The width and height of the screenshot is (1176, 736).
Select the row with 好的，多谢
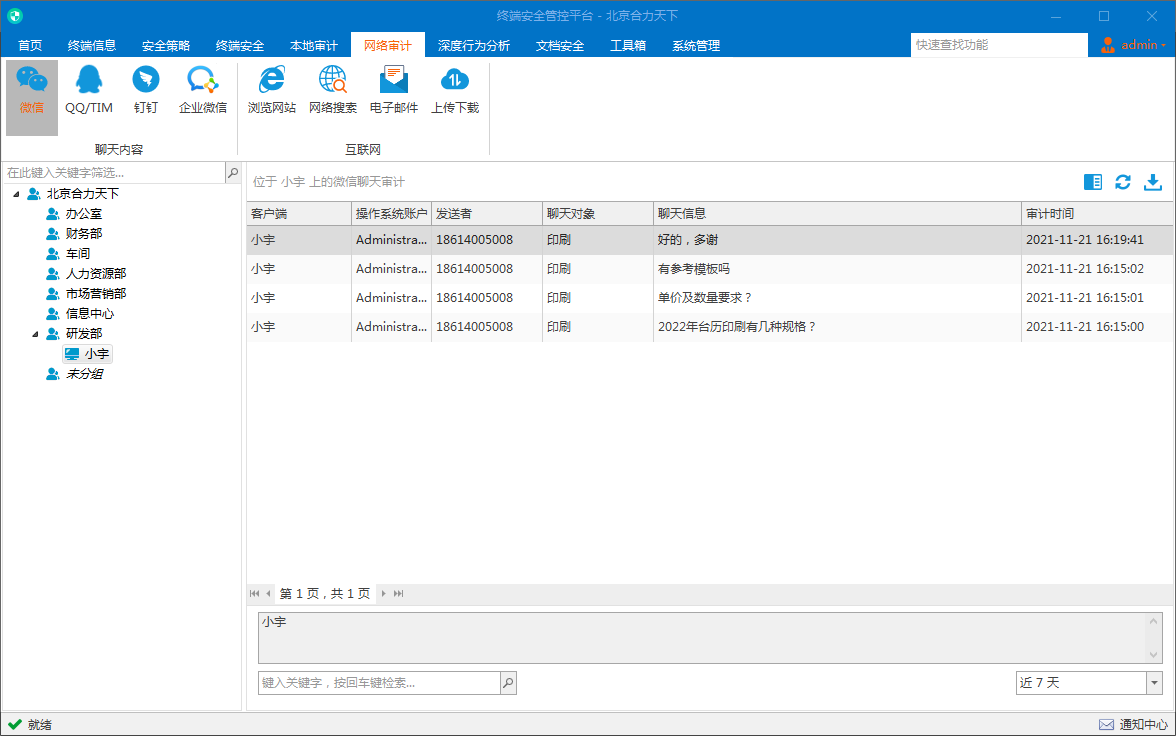coord(710,240)
